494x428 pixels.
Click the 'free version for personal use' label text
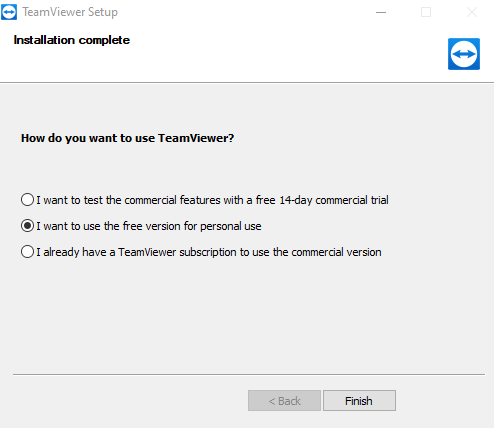(192, 226)
